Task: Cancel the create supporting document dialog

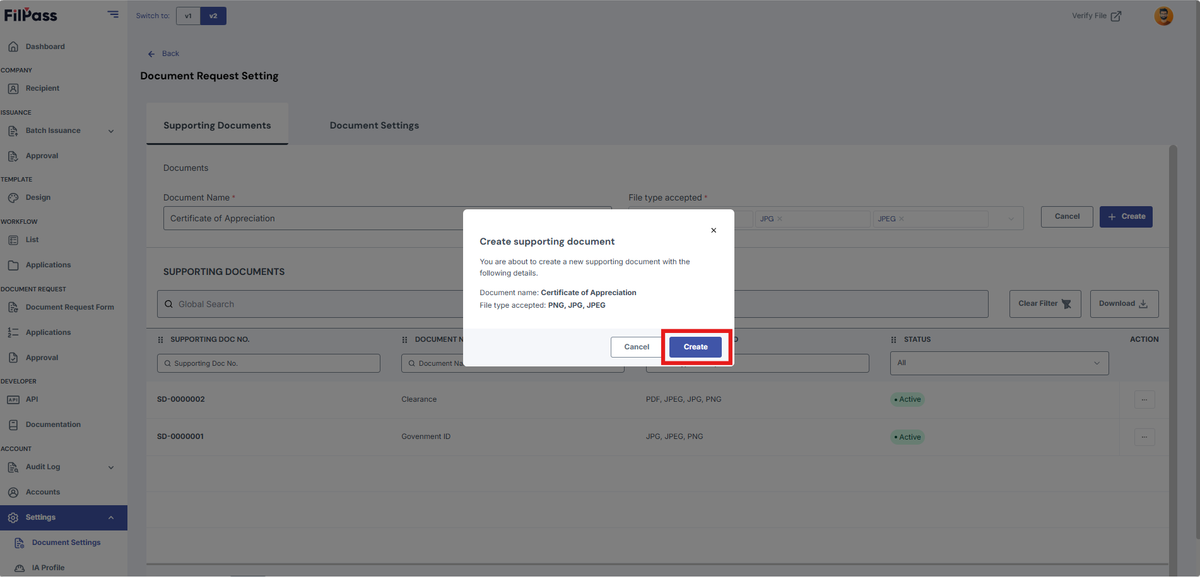Action: click(x=637, y=347)
